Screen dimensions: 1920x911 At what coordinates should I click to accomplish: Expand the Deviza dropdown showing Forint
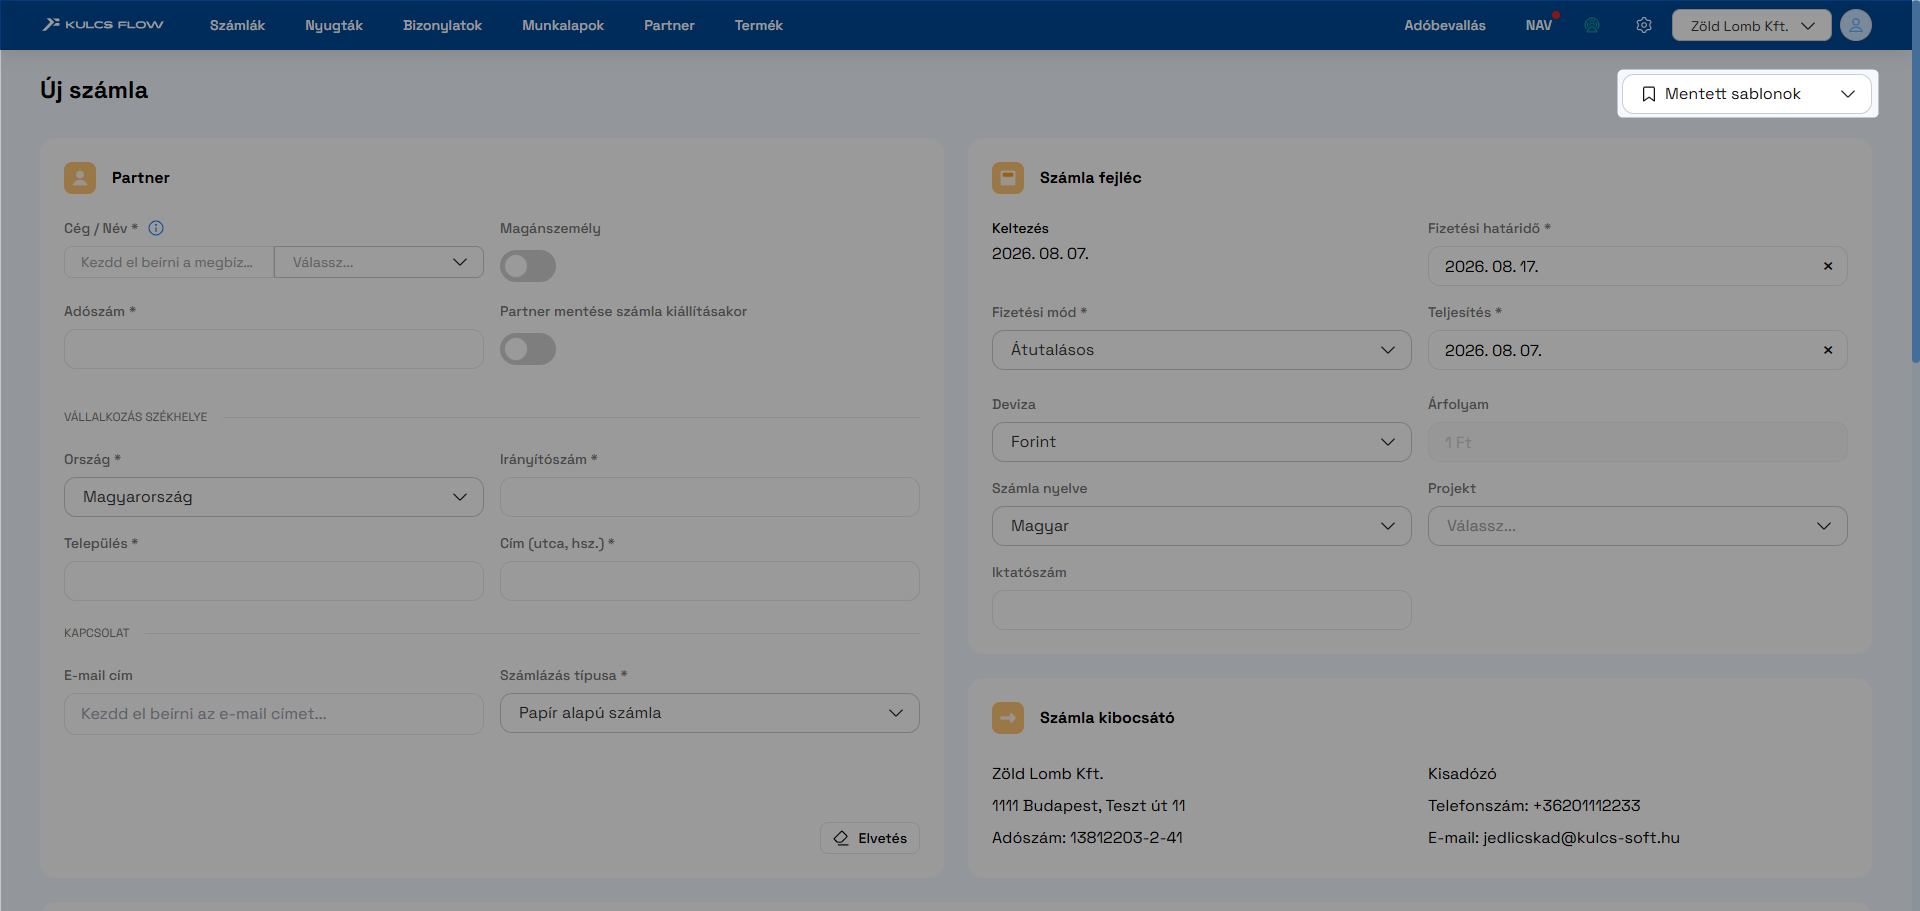pyautogui.click(x=1202, y=442)
